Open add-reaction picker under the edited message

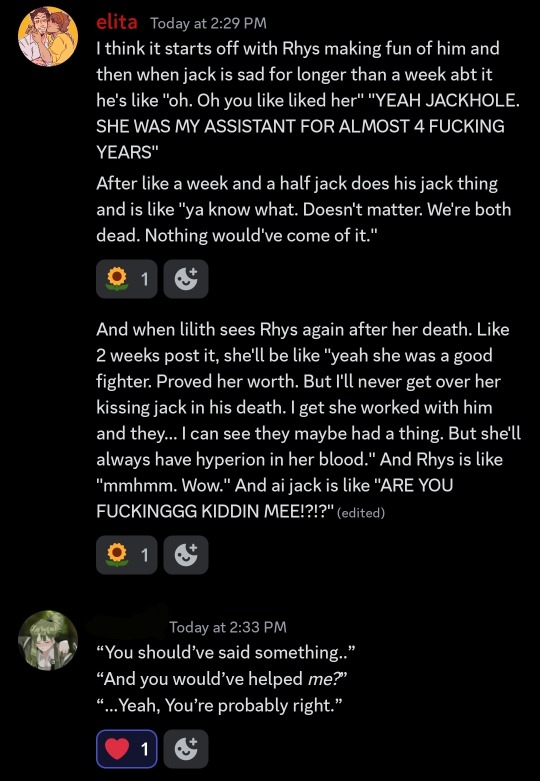tap(186, 554)
